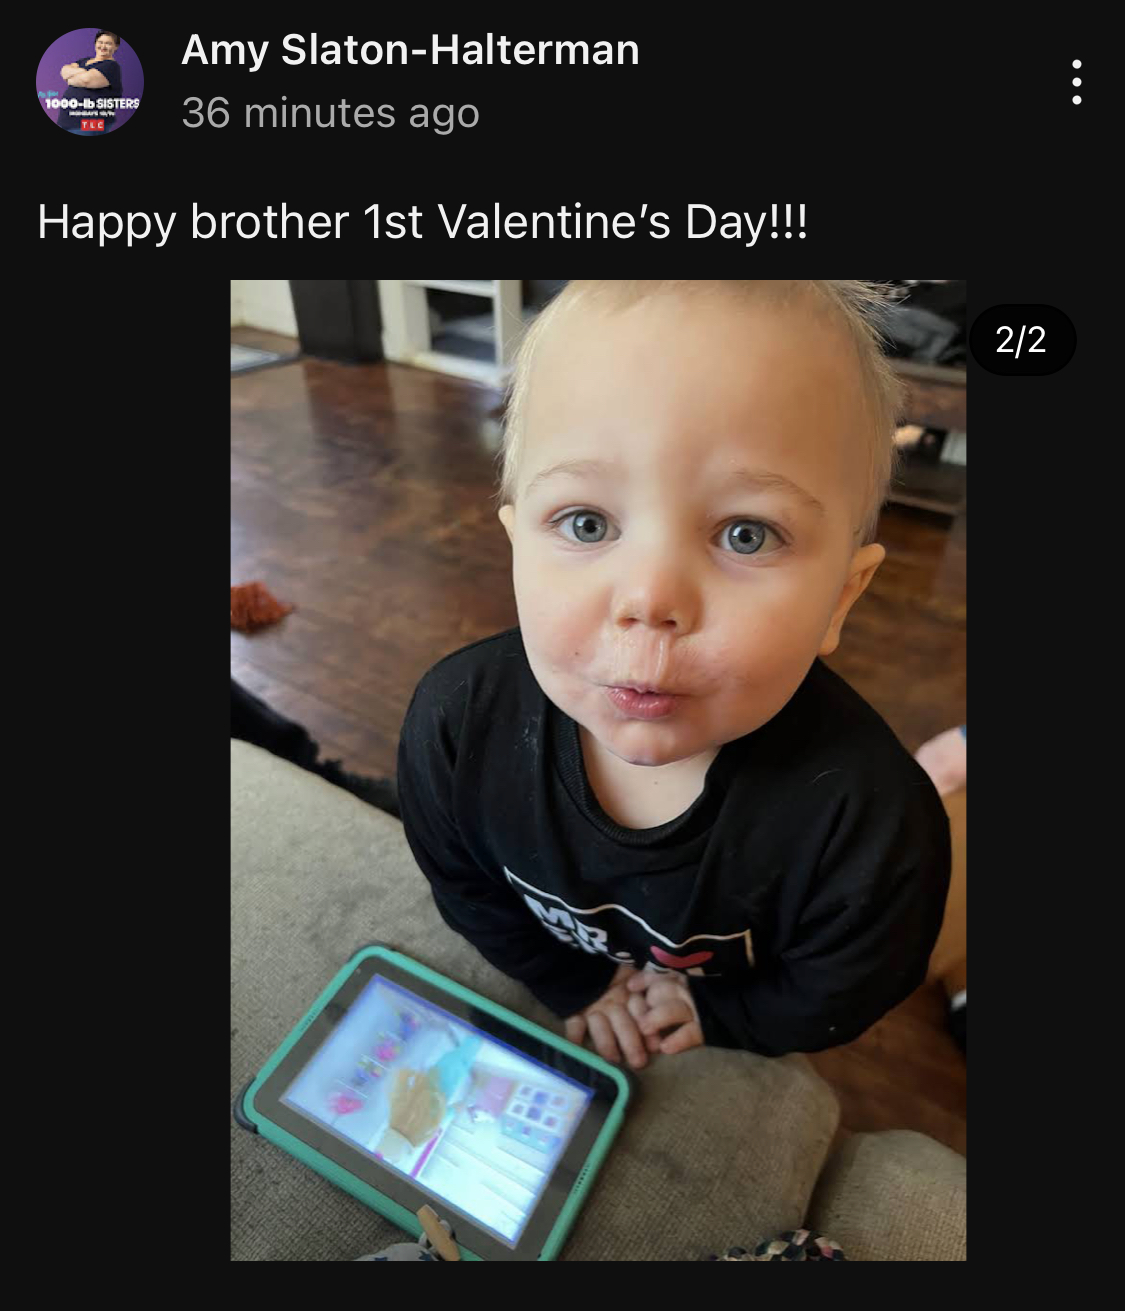Screen dimensions: 1125x1311
Task: Click the orange toy on the wooden floor
Action: (259, 606)
